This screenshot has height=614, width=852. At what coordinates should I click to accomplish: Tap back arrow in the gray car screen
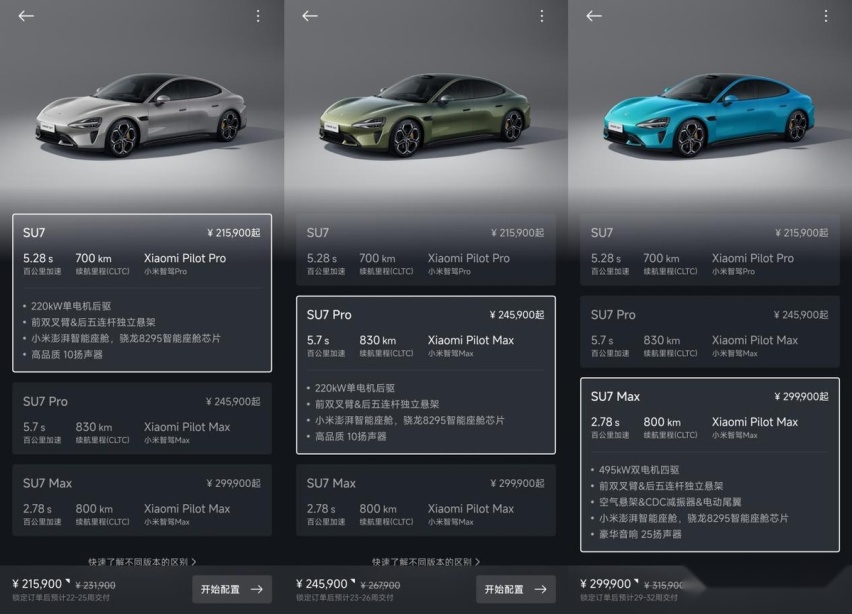click(x=26, y=16)
